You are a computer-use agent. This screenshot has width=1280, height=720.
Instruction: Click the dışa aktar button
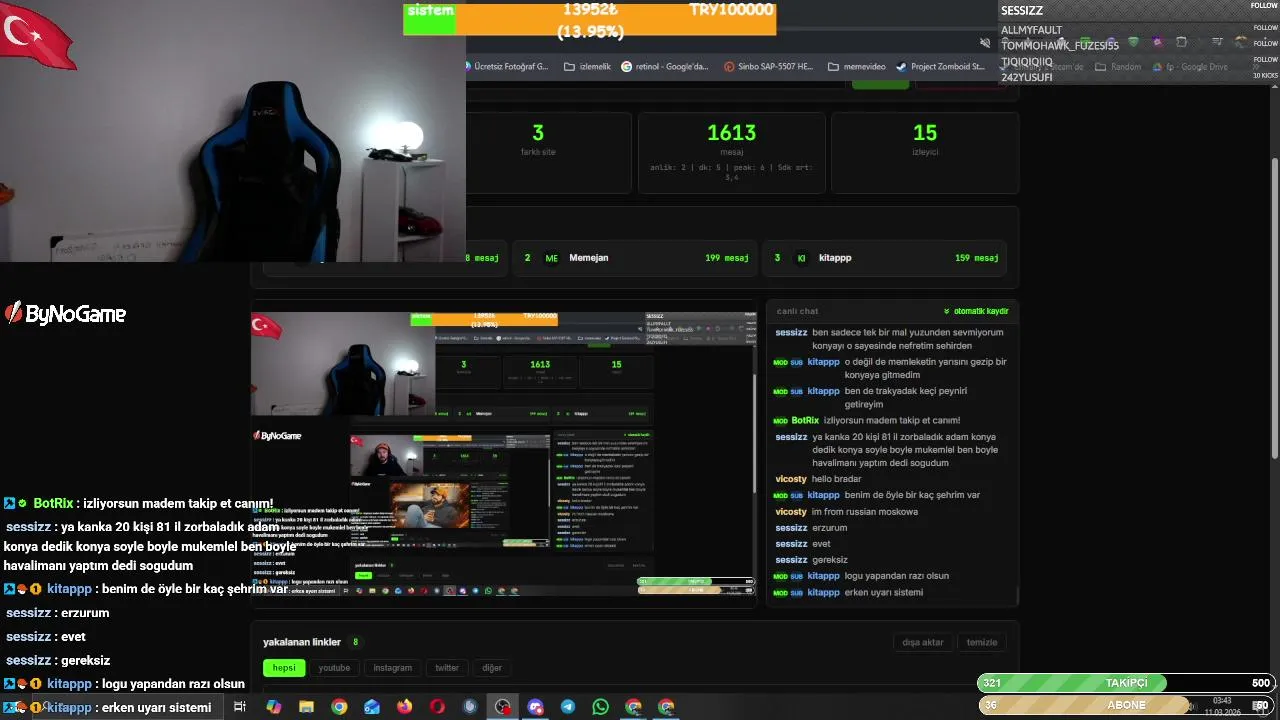click(x=922, y=642)
